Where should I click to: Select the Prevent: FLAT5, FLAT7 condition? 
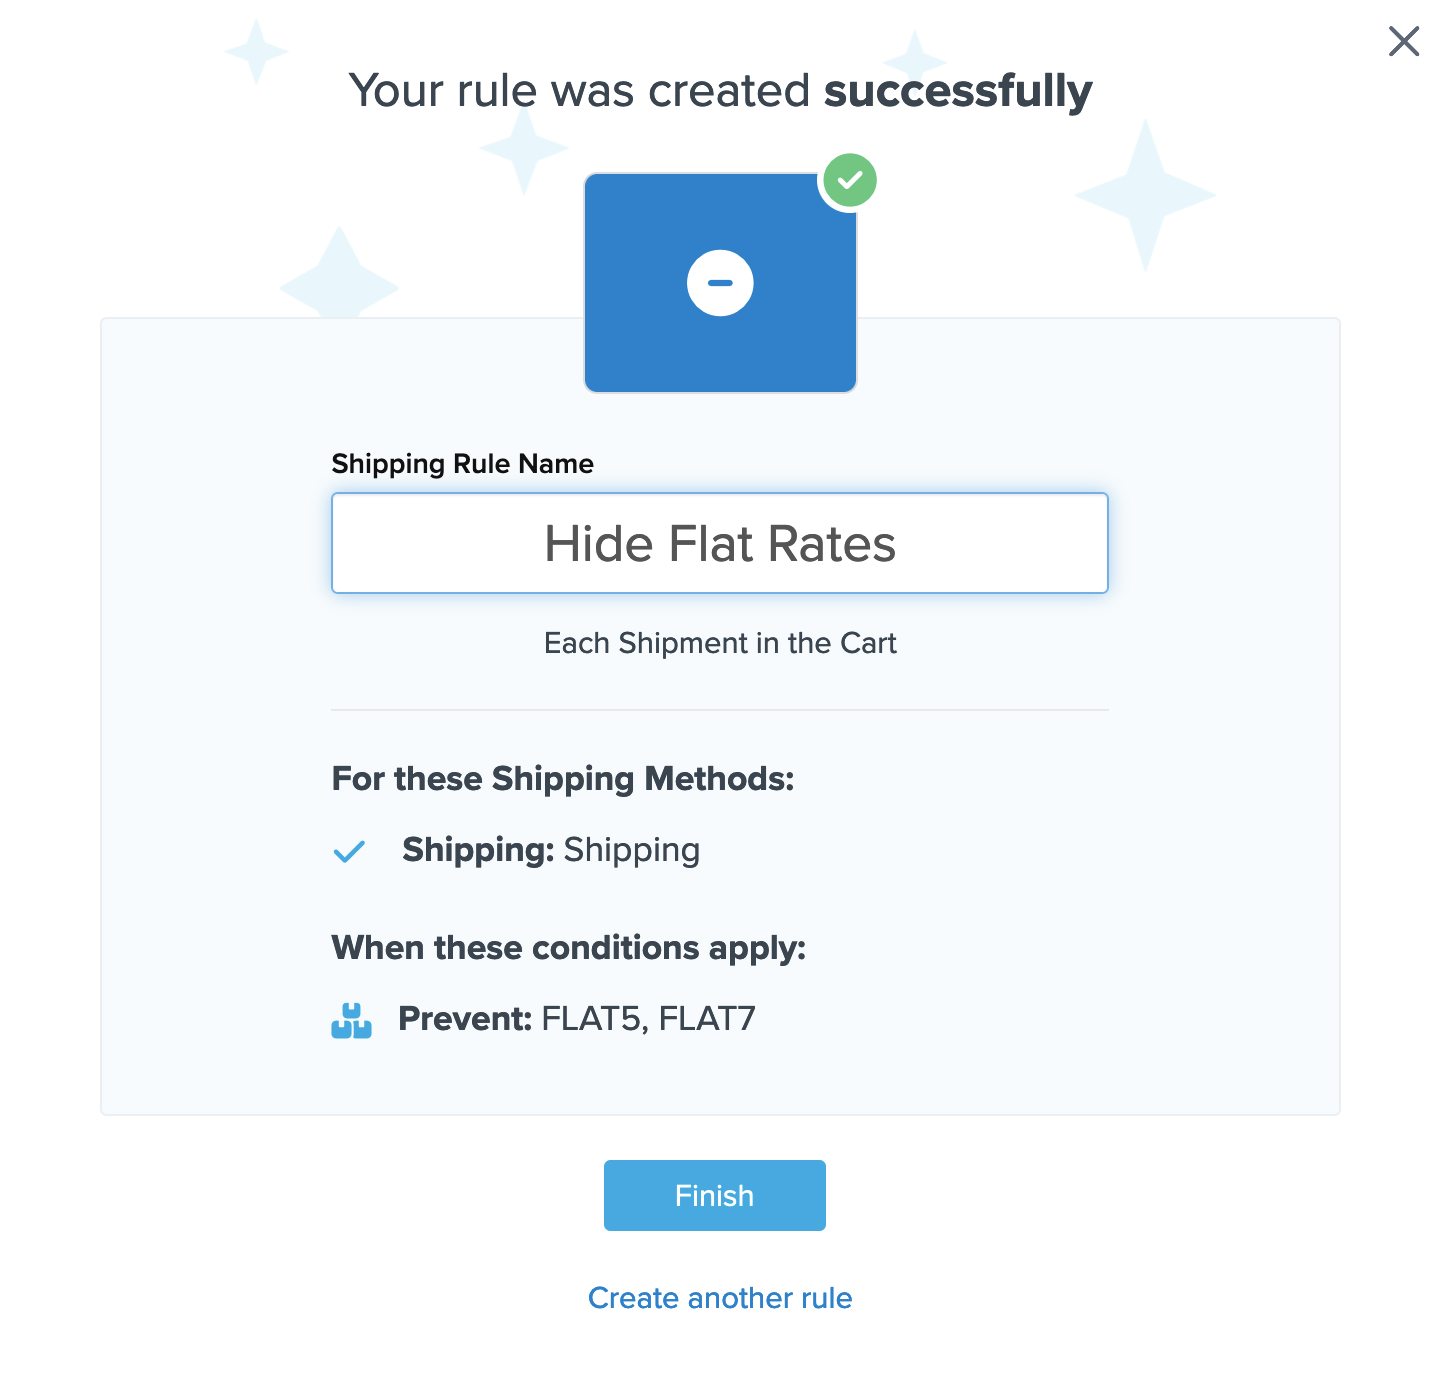pyautogui.click(x=577, y=1019)
